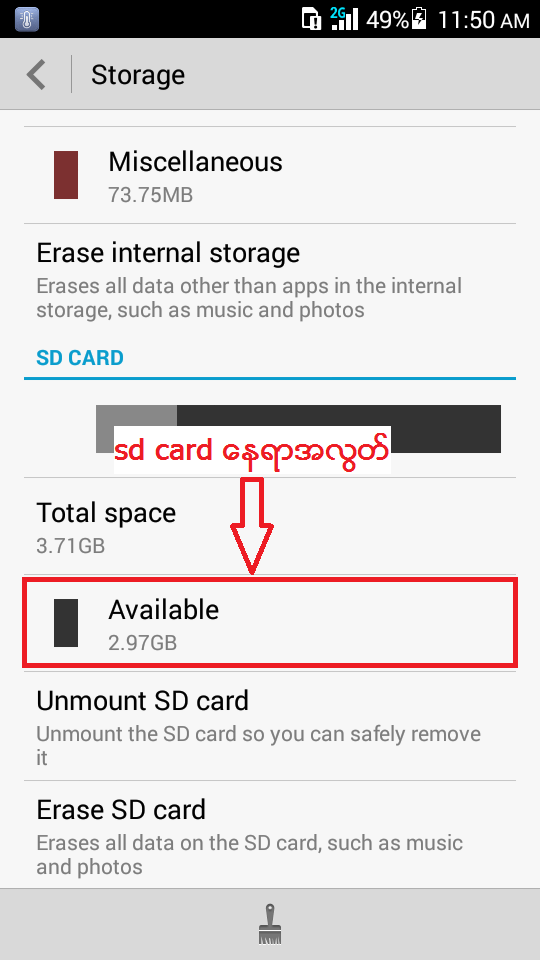Tap the 11:50 AM clock
This screenshot has width=540, height=960.
tap(483, 20)
